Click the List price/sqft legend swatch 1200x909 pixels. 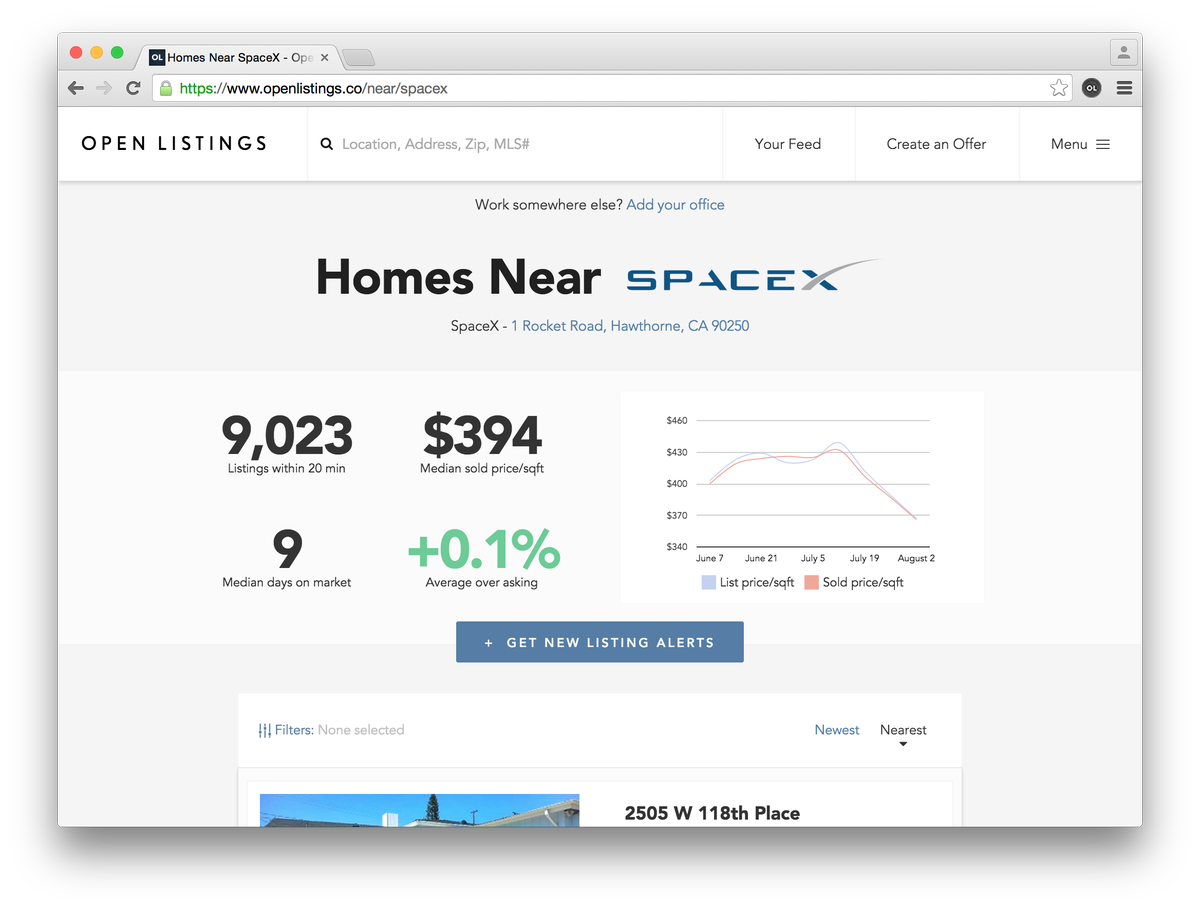click(x=709, y=582)
